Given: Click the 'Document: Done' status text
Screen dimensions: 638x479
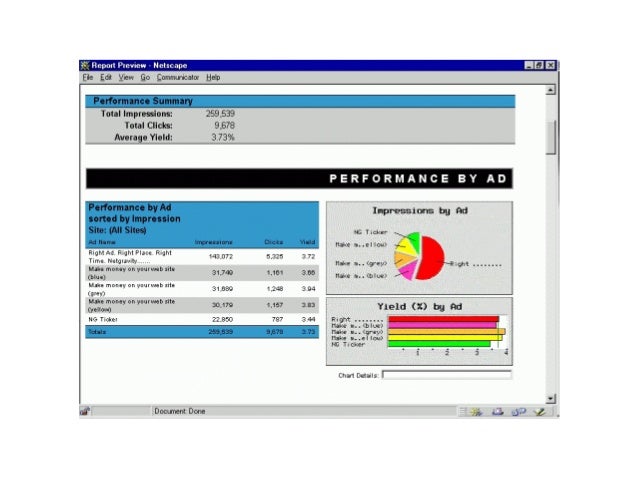Looking at the screenshot, I should pos(179,411).
